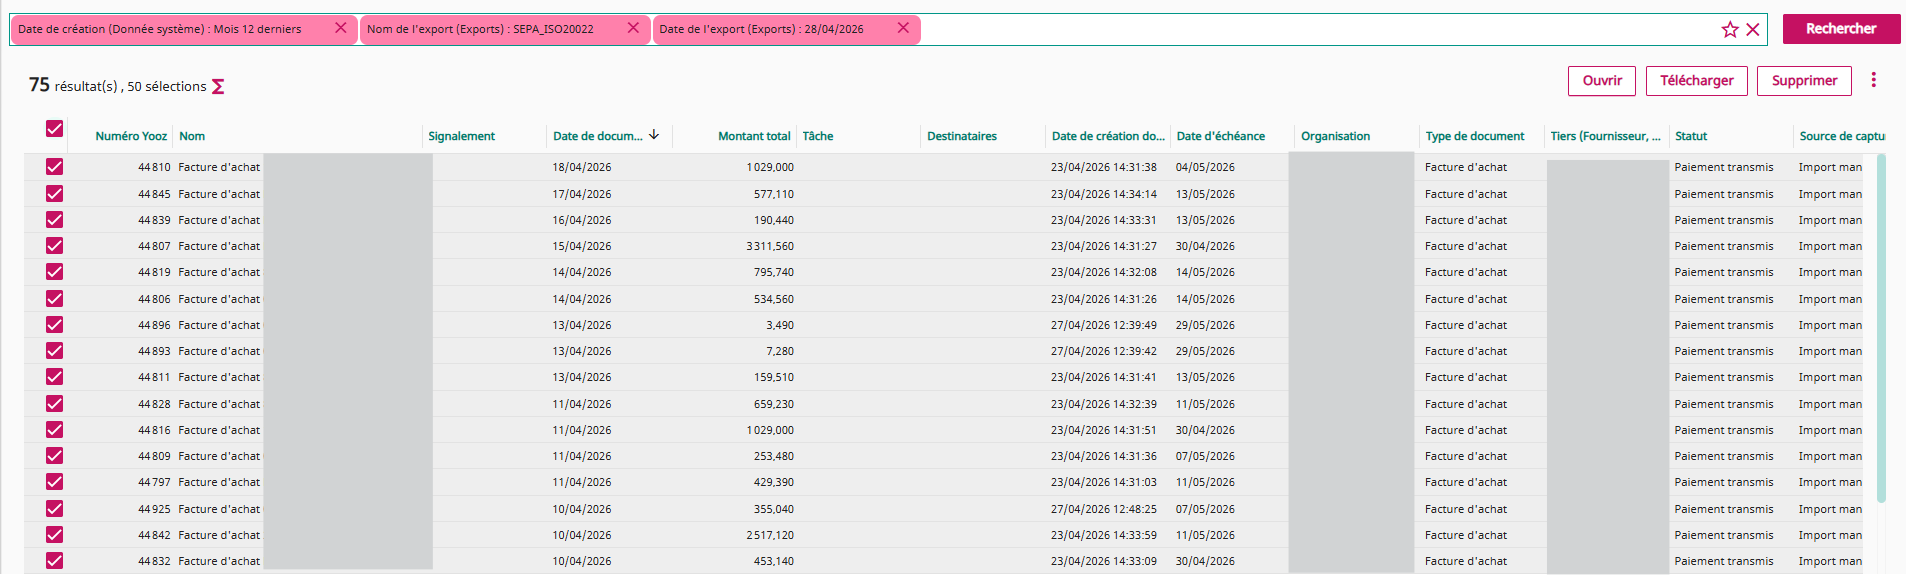Remove the 'Date de l'export' filter chip
This screenshot has height=575, width=1906.
point(902,28)
